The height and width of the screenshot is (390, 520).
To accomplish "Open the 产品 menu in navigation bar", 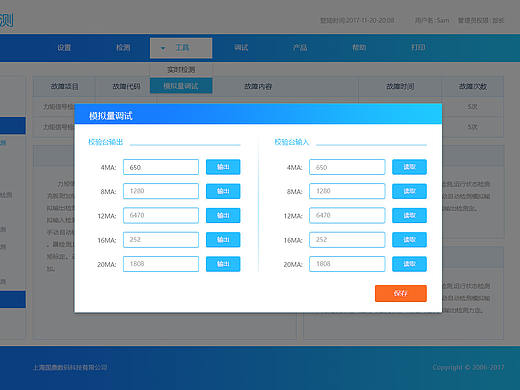I will (300, 48).
